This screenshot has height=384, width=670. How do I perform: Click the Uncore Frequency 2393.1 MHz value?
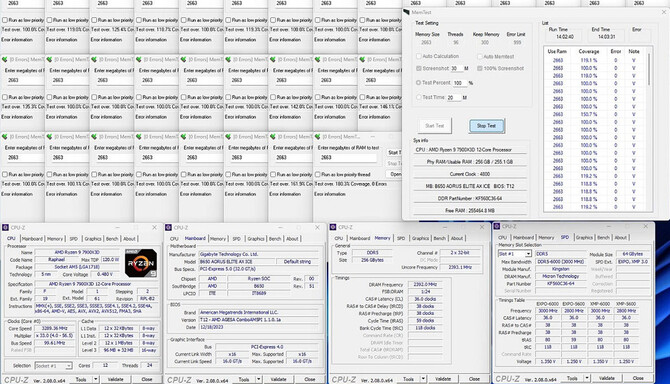[460, 267]
